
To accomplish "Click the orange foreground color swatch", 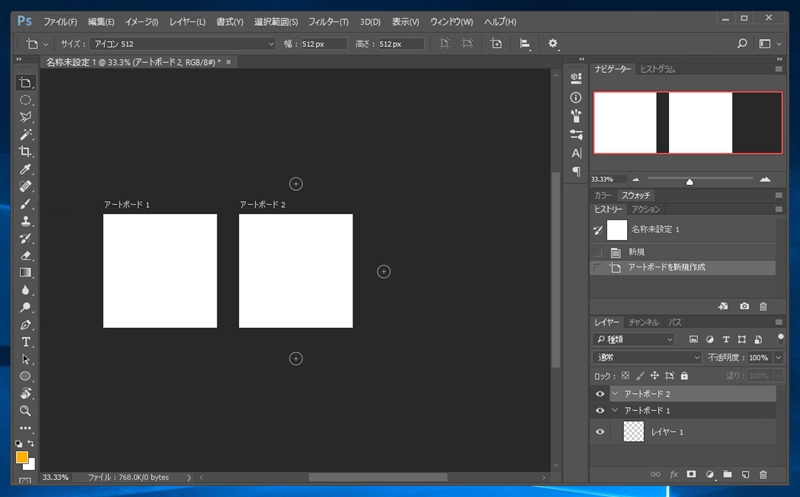I will (x=22, y=457).
